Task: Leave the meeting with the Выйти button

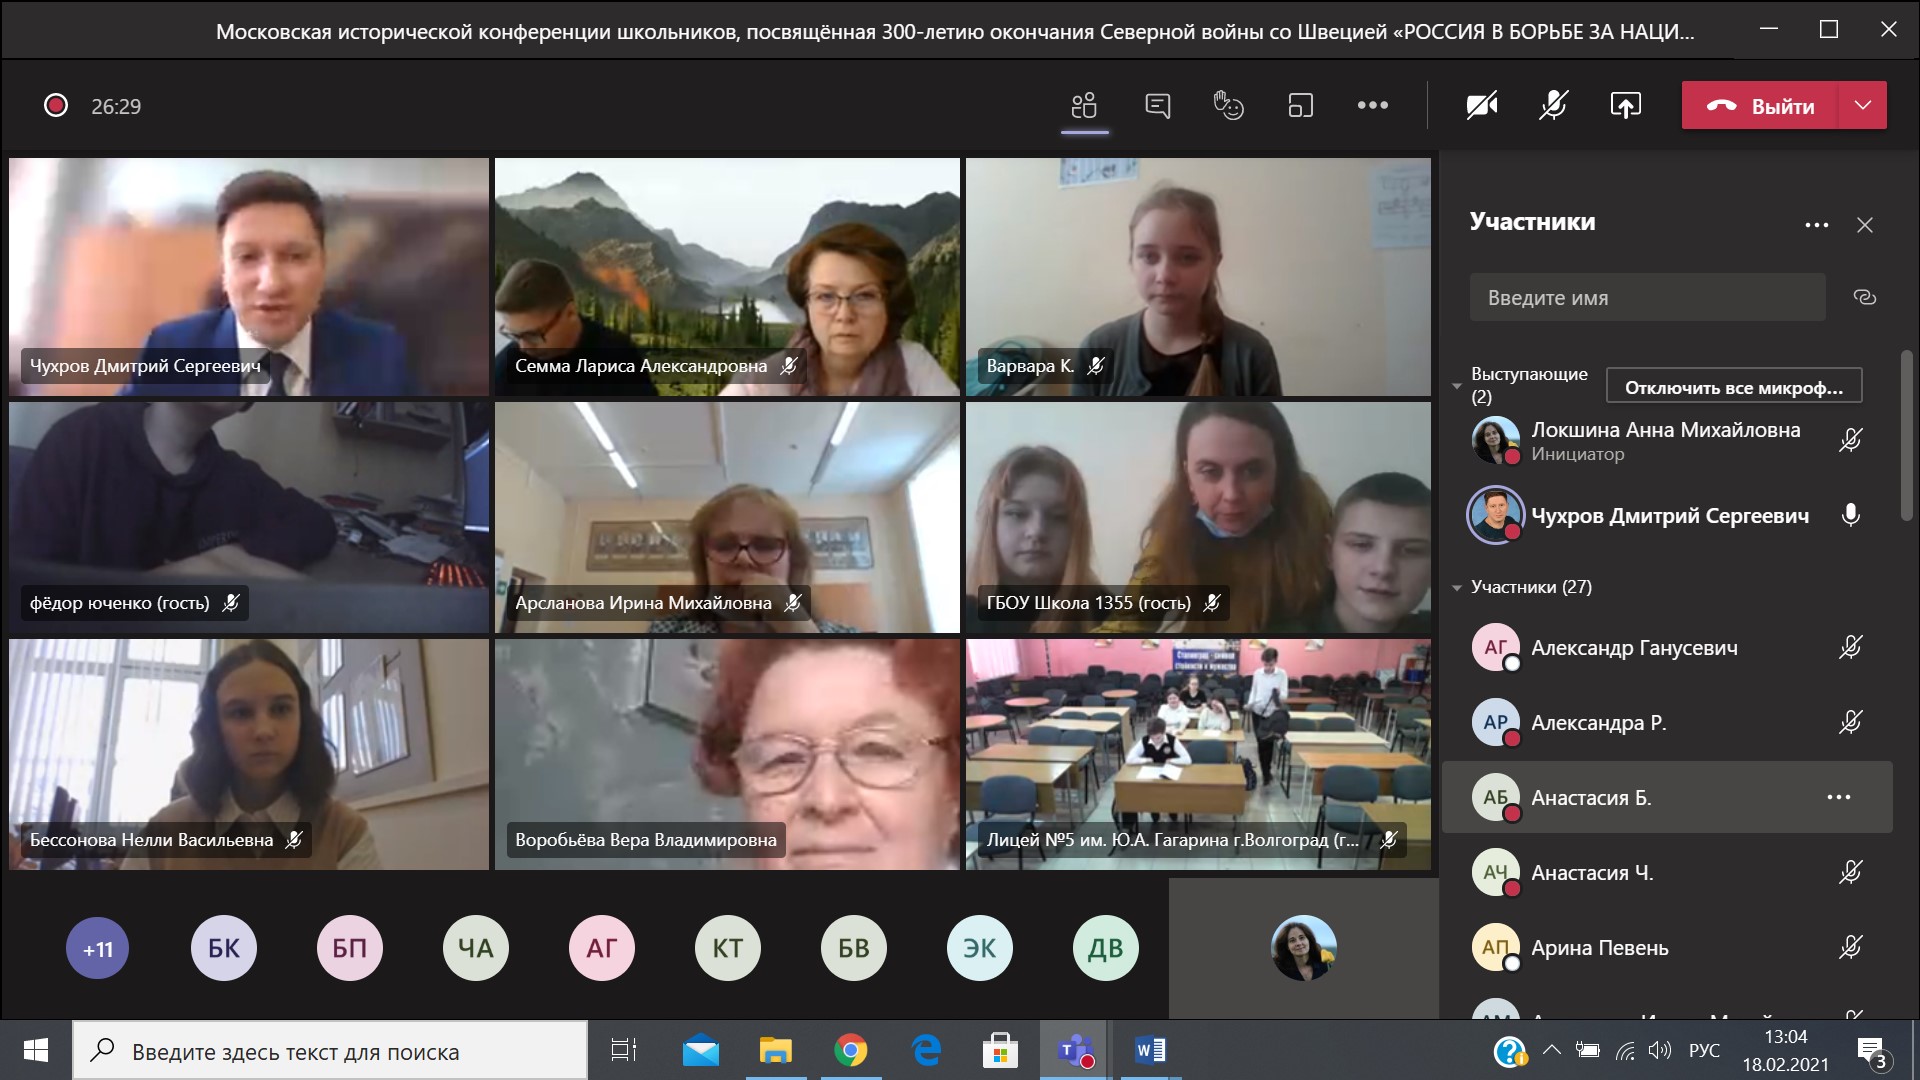Action: [x=1760, y=105]
